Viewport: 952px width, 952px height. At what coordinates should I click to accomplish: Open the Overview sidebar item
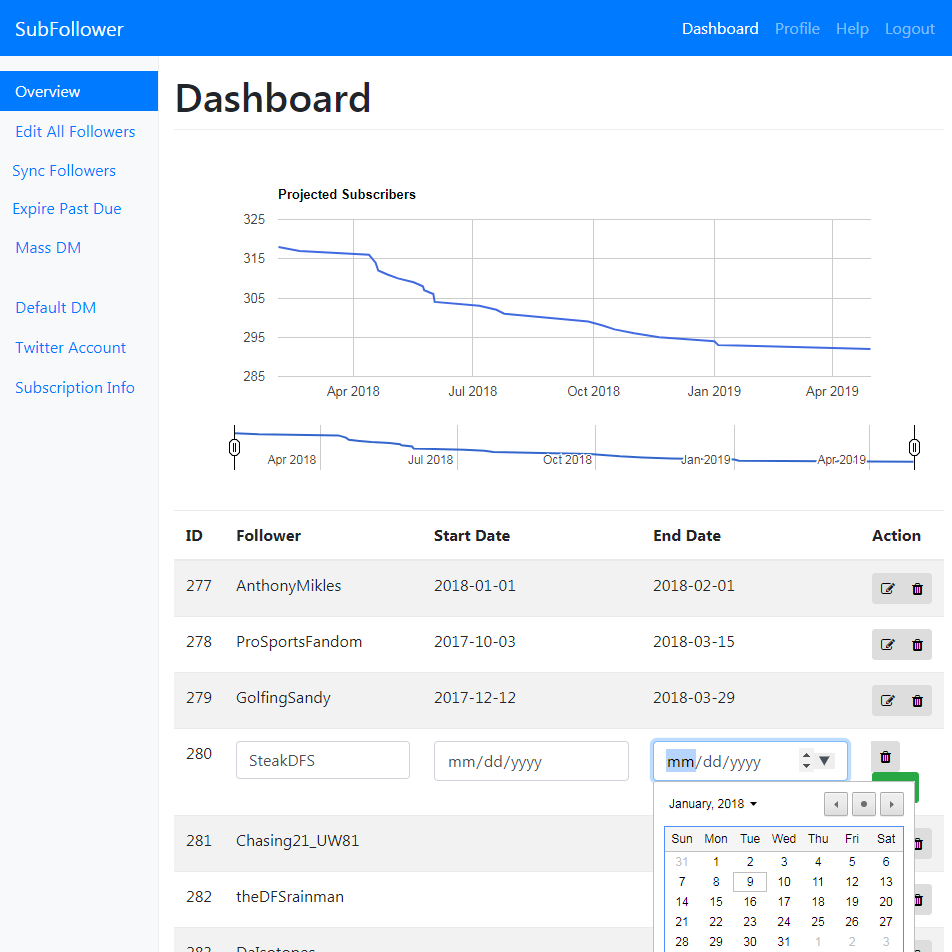(x=79, y=91)
